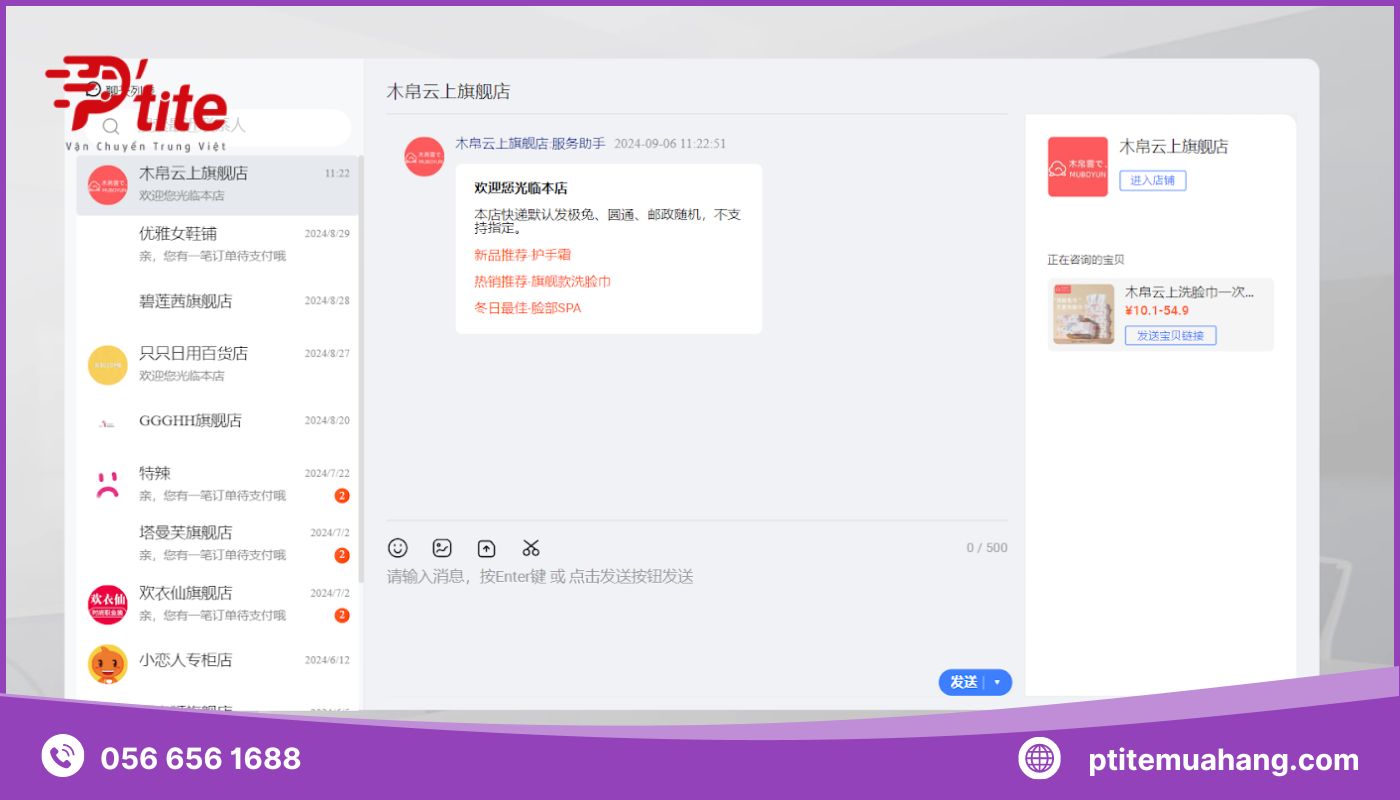Click the ¥10.1-54.9 product price
The image size is (1400, 800).
pos(1156,311)
